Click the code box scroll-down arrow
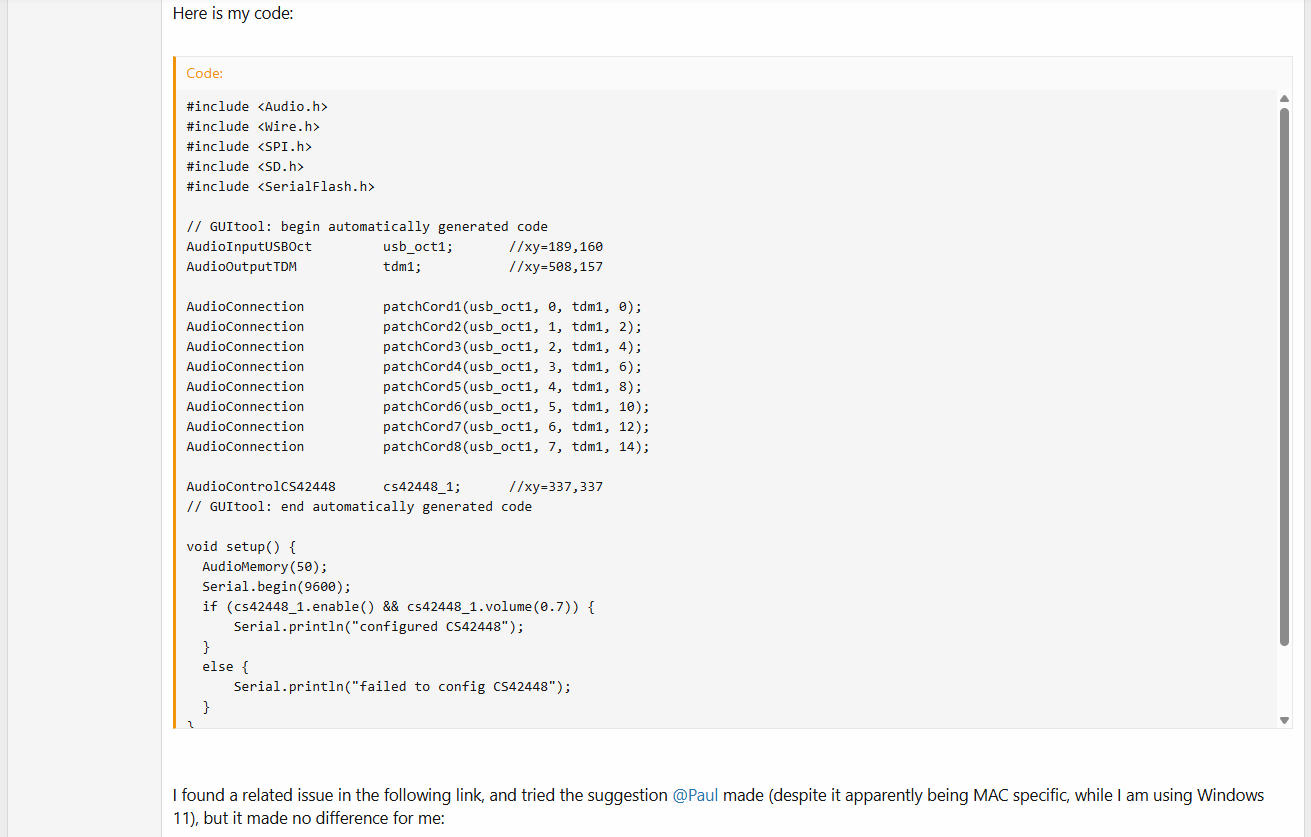The image size is (1311, 837). [1284, 720]
